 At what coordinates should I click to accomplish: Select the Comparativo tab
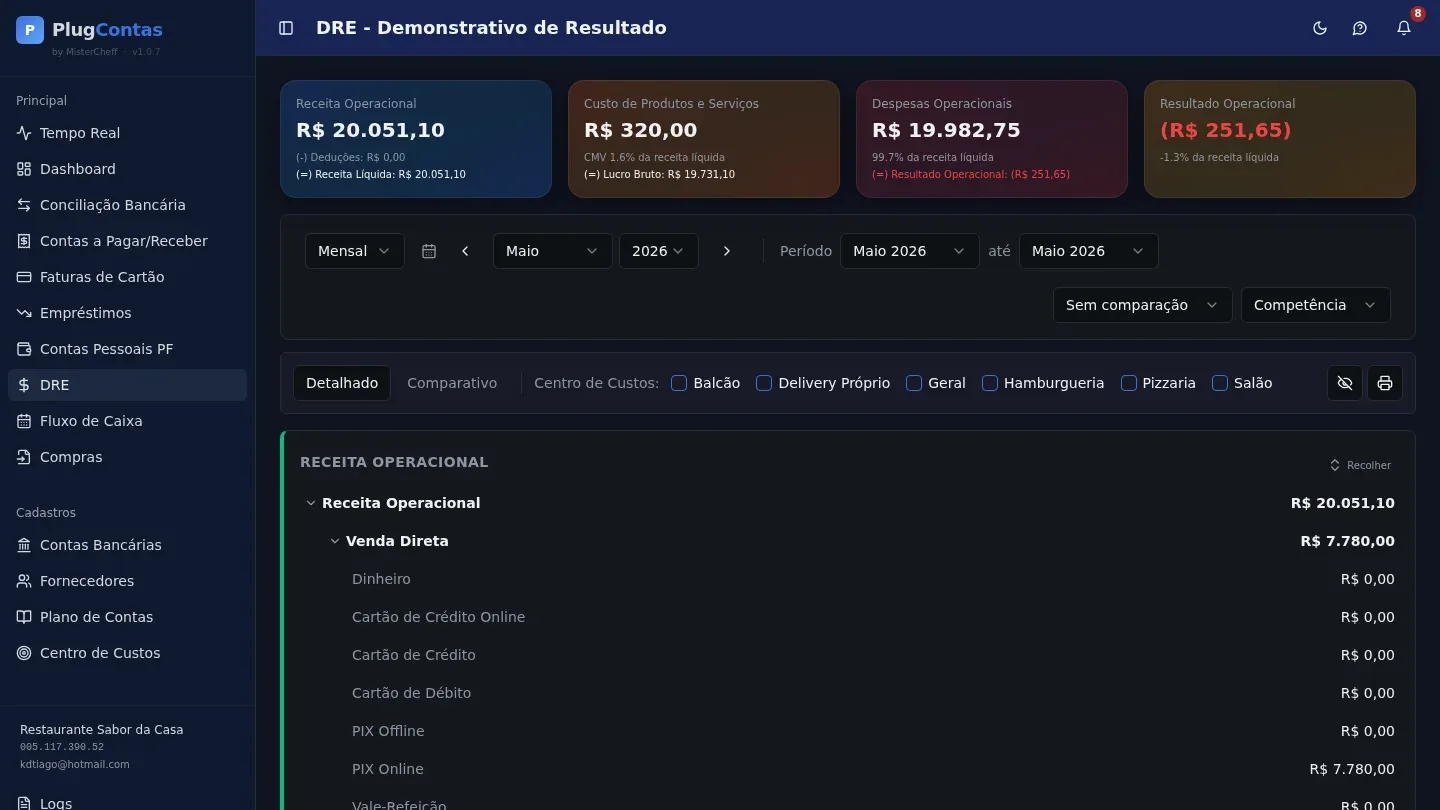coord(452,383)
